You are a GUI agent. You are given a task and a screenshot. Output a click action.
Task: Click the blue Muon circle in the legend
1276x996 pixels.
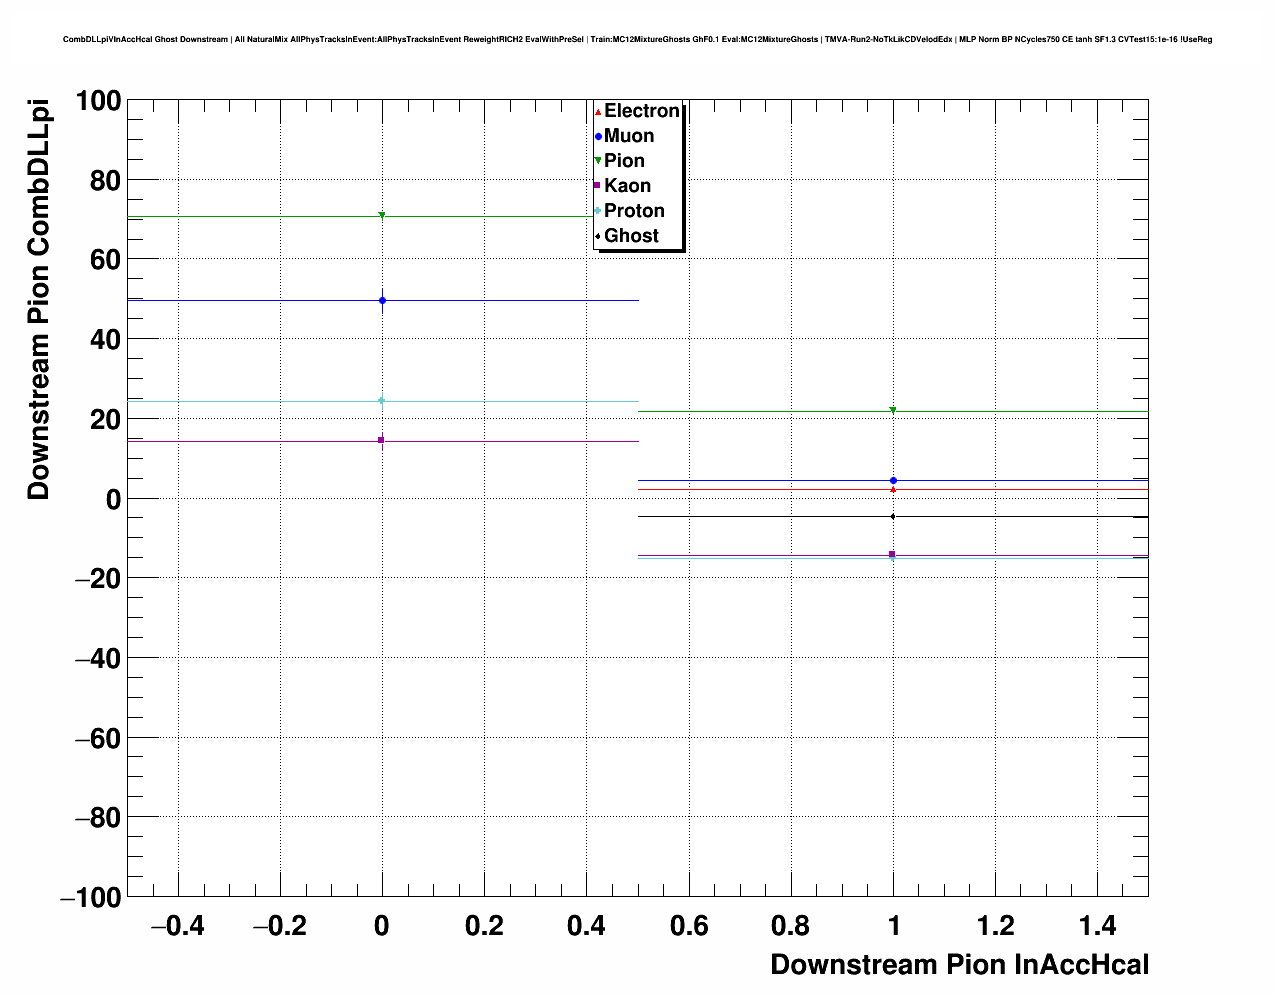[x=598, y=137]
